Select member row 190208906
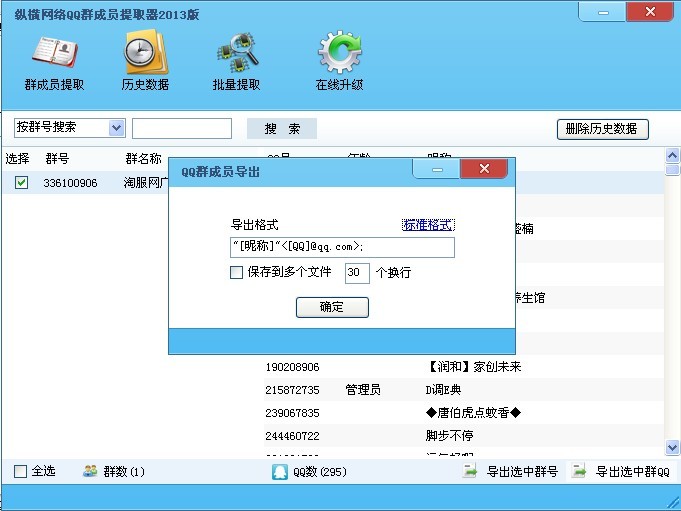 [x=463, y=367]
